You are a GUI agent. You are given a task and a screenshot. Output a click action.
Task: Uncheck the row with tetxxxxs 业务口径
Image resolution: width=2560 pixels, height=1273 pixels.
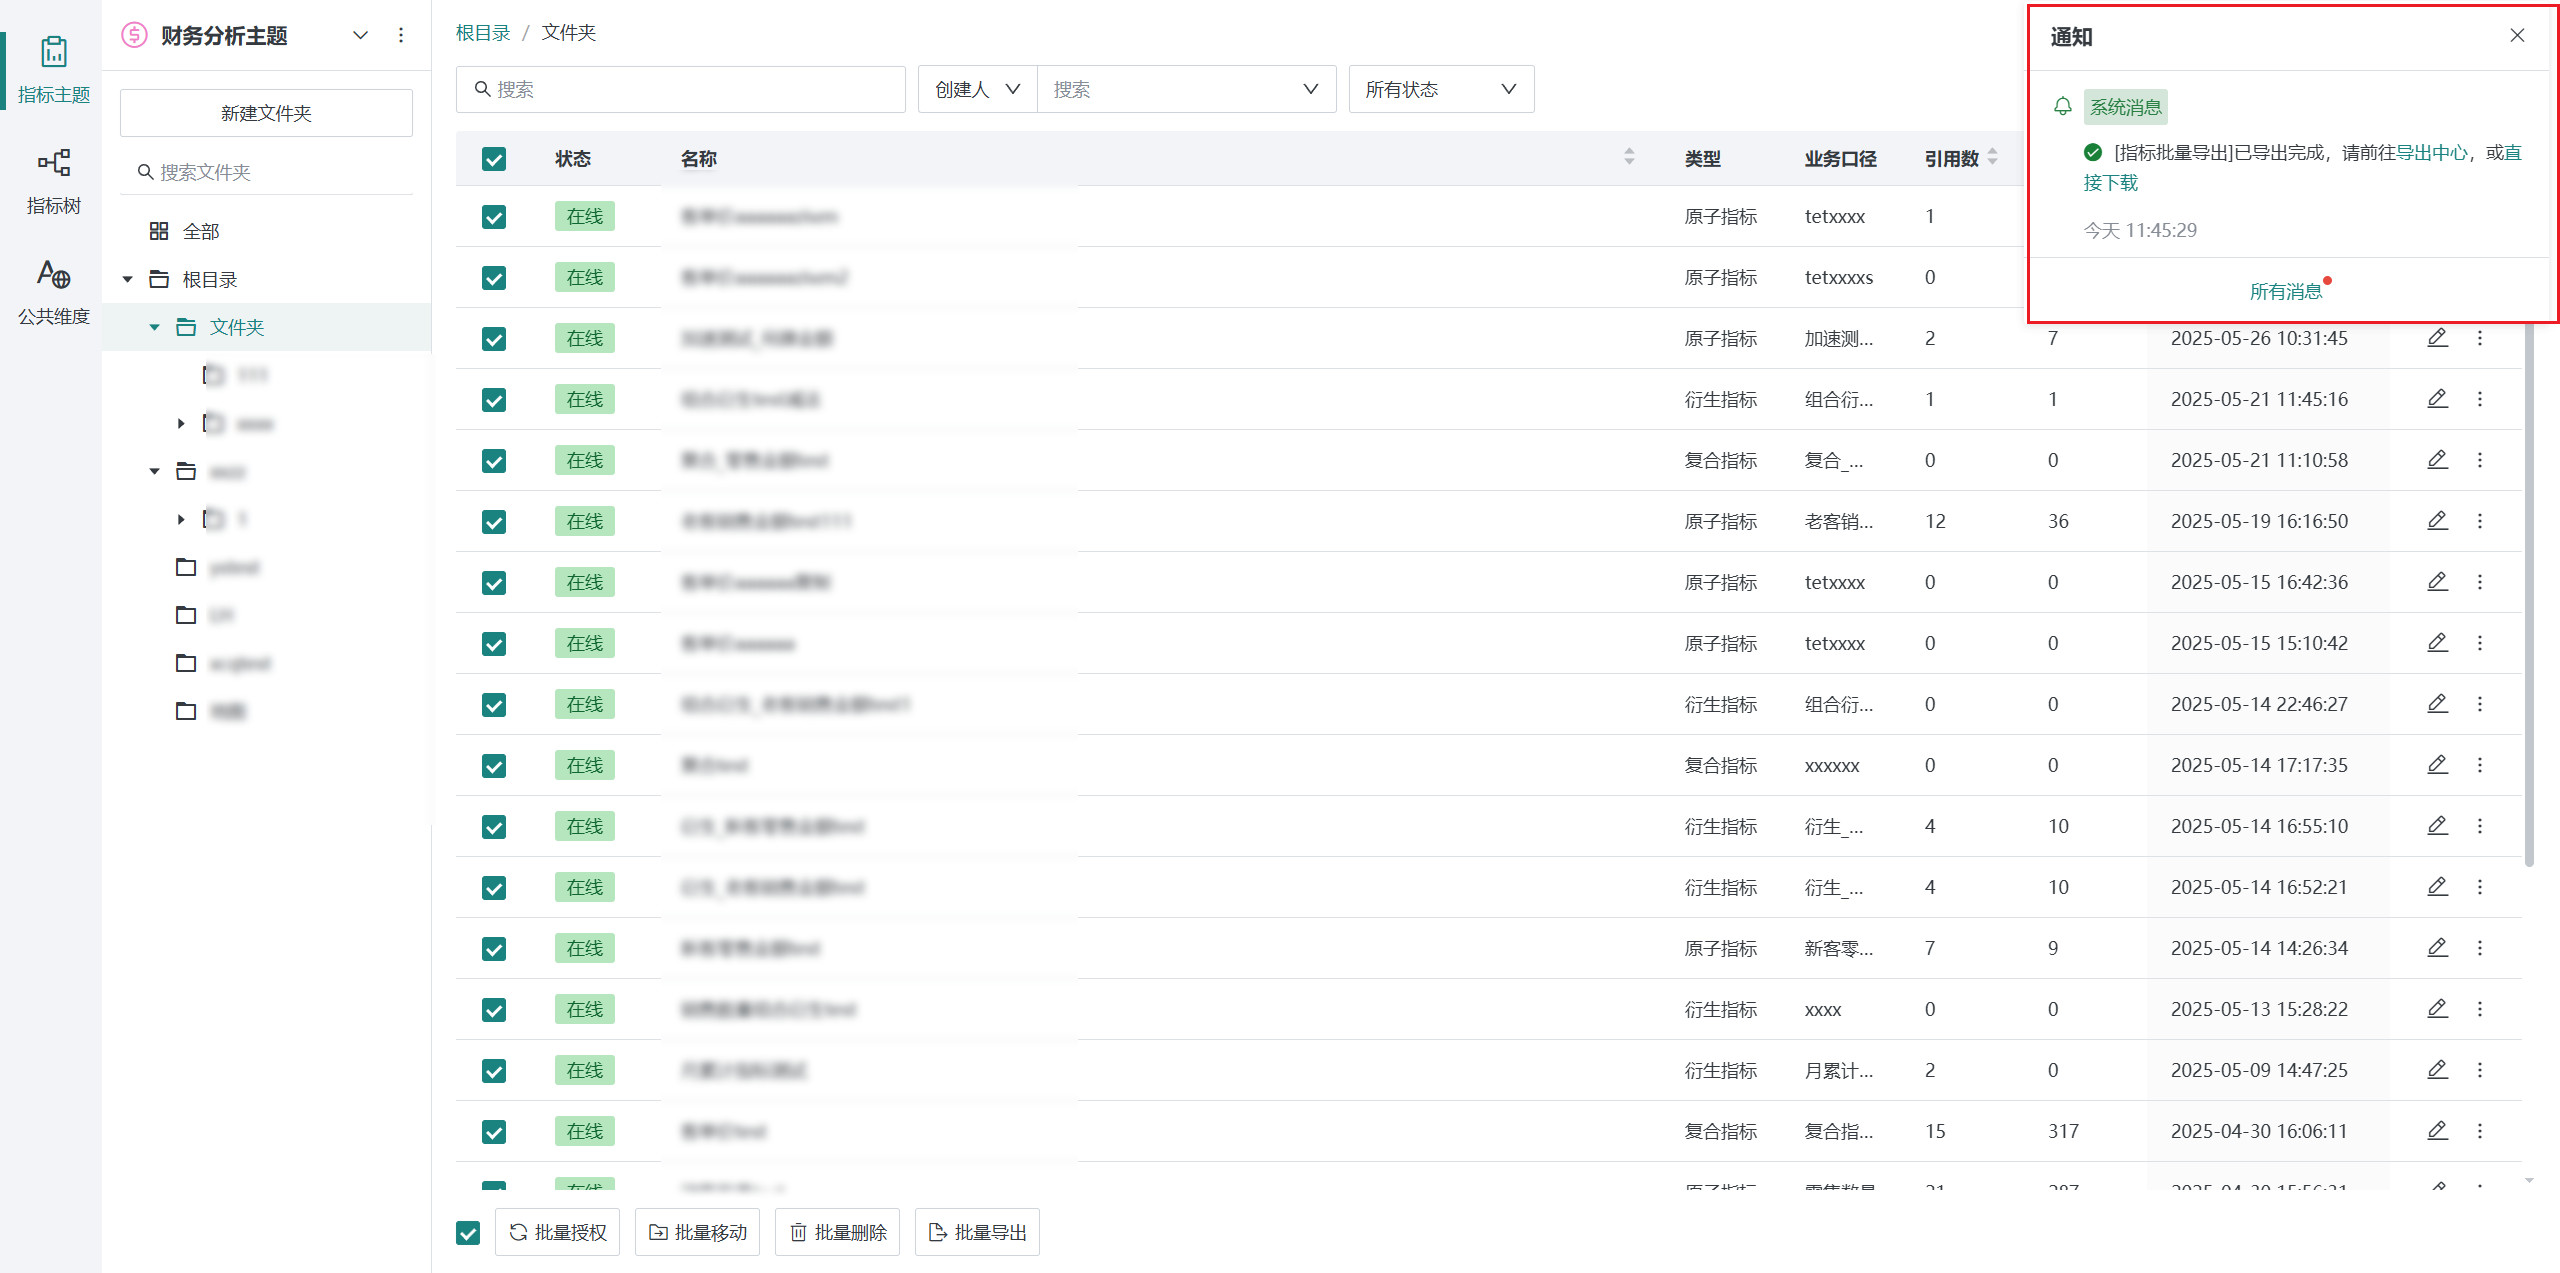[x=494, y=278]
